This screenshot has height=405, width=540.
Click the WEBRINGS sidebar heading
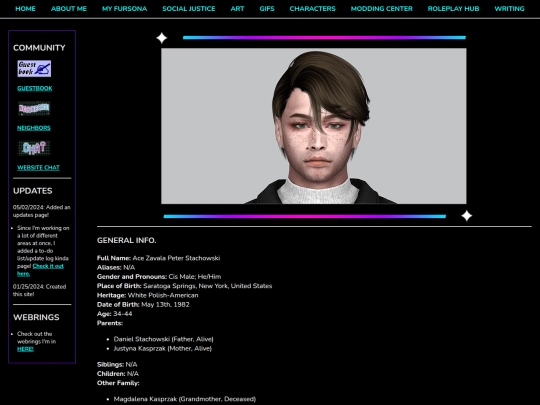click(x=36, y=318)
